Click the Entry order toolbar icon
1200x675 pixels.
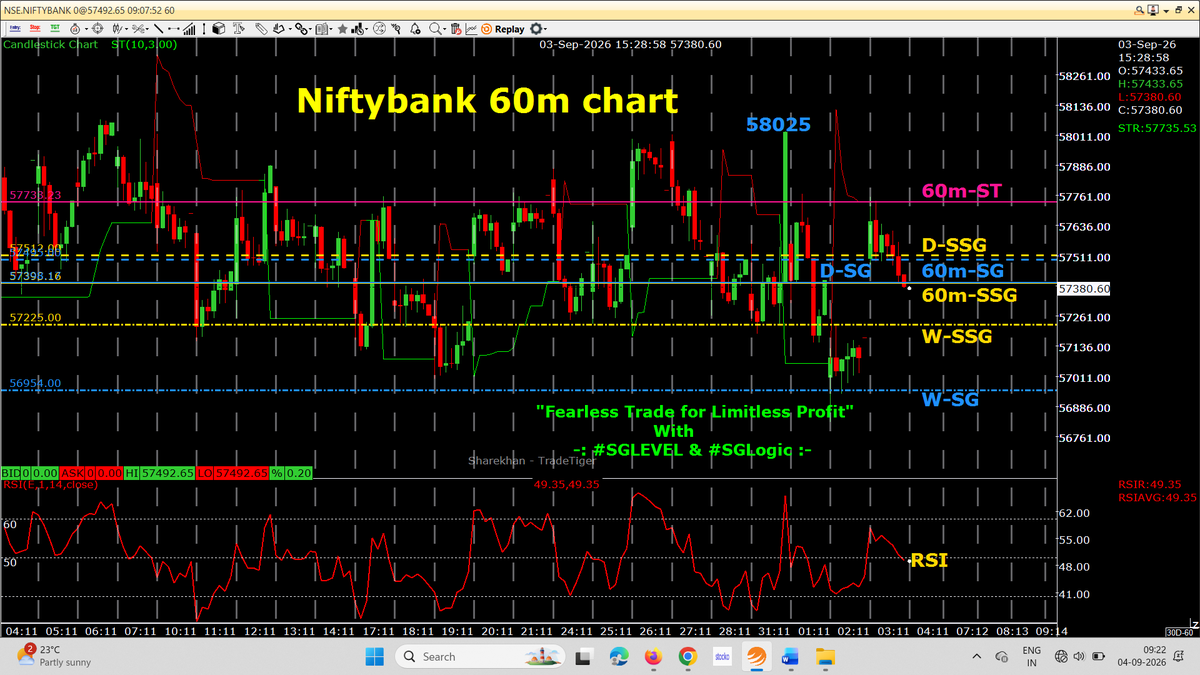[14, 29]
